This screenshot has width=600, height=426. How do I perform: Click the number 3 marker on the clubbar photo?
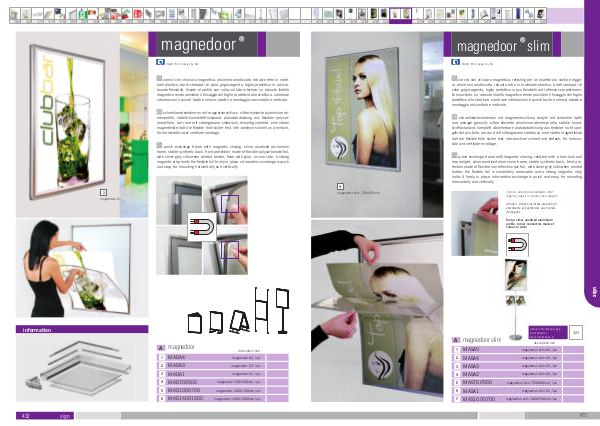[103, 192]
